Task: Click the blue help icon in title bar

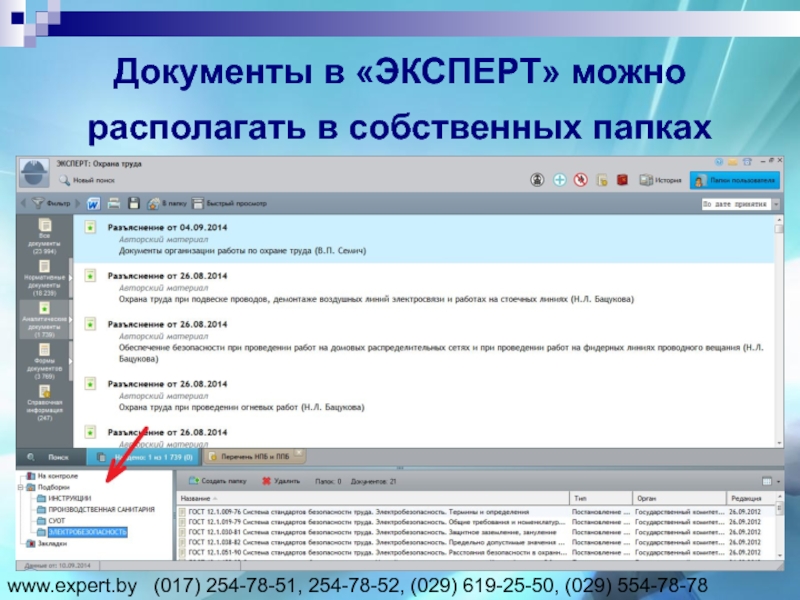Action: tap(719, 162)
